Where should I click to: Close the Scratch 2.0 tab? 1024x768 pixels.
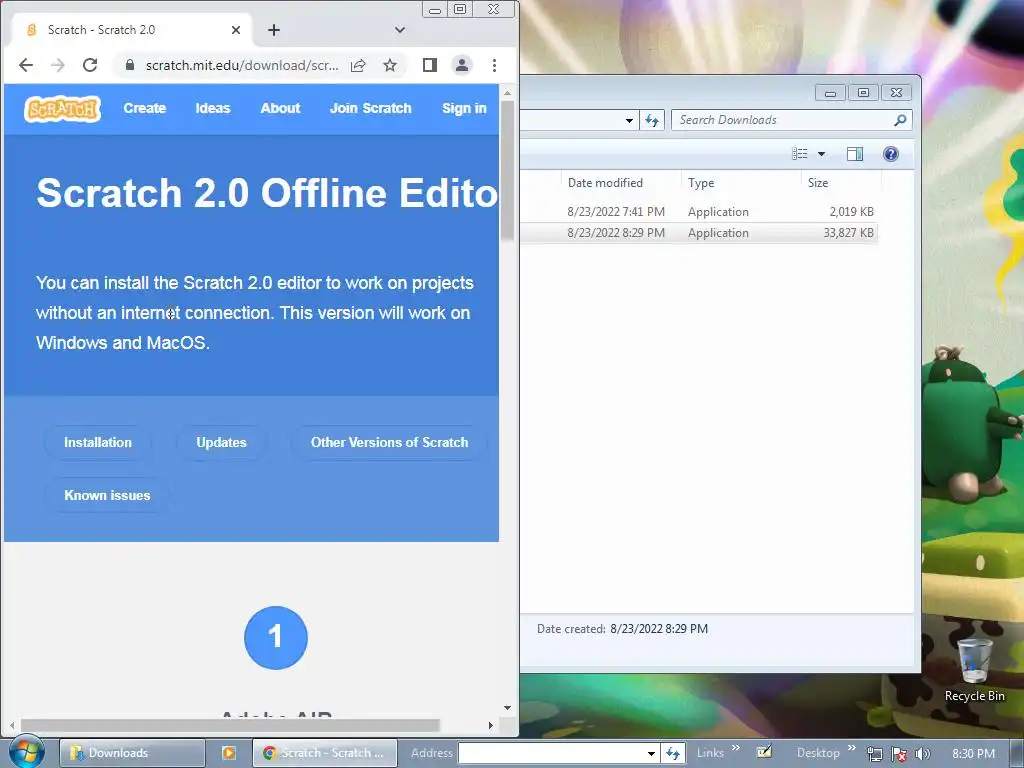[x=236, y=30]
